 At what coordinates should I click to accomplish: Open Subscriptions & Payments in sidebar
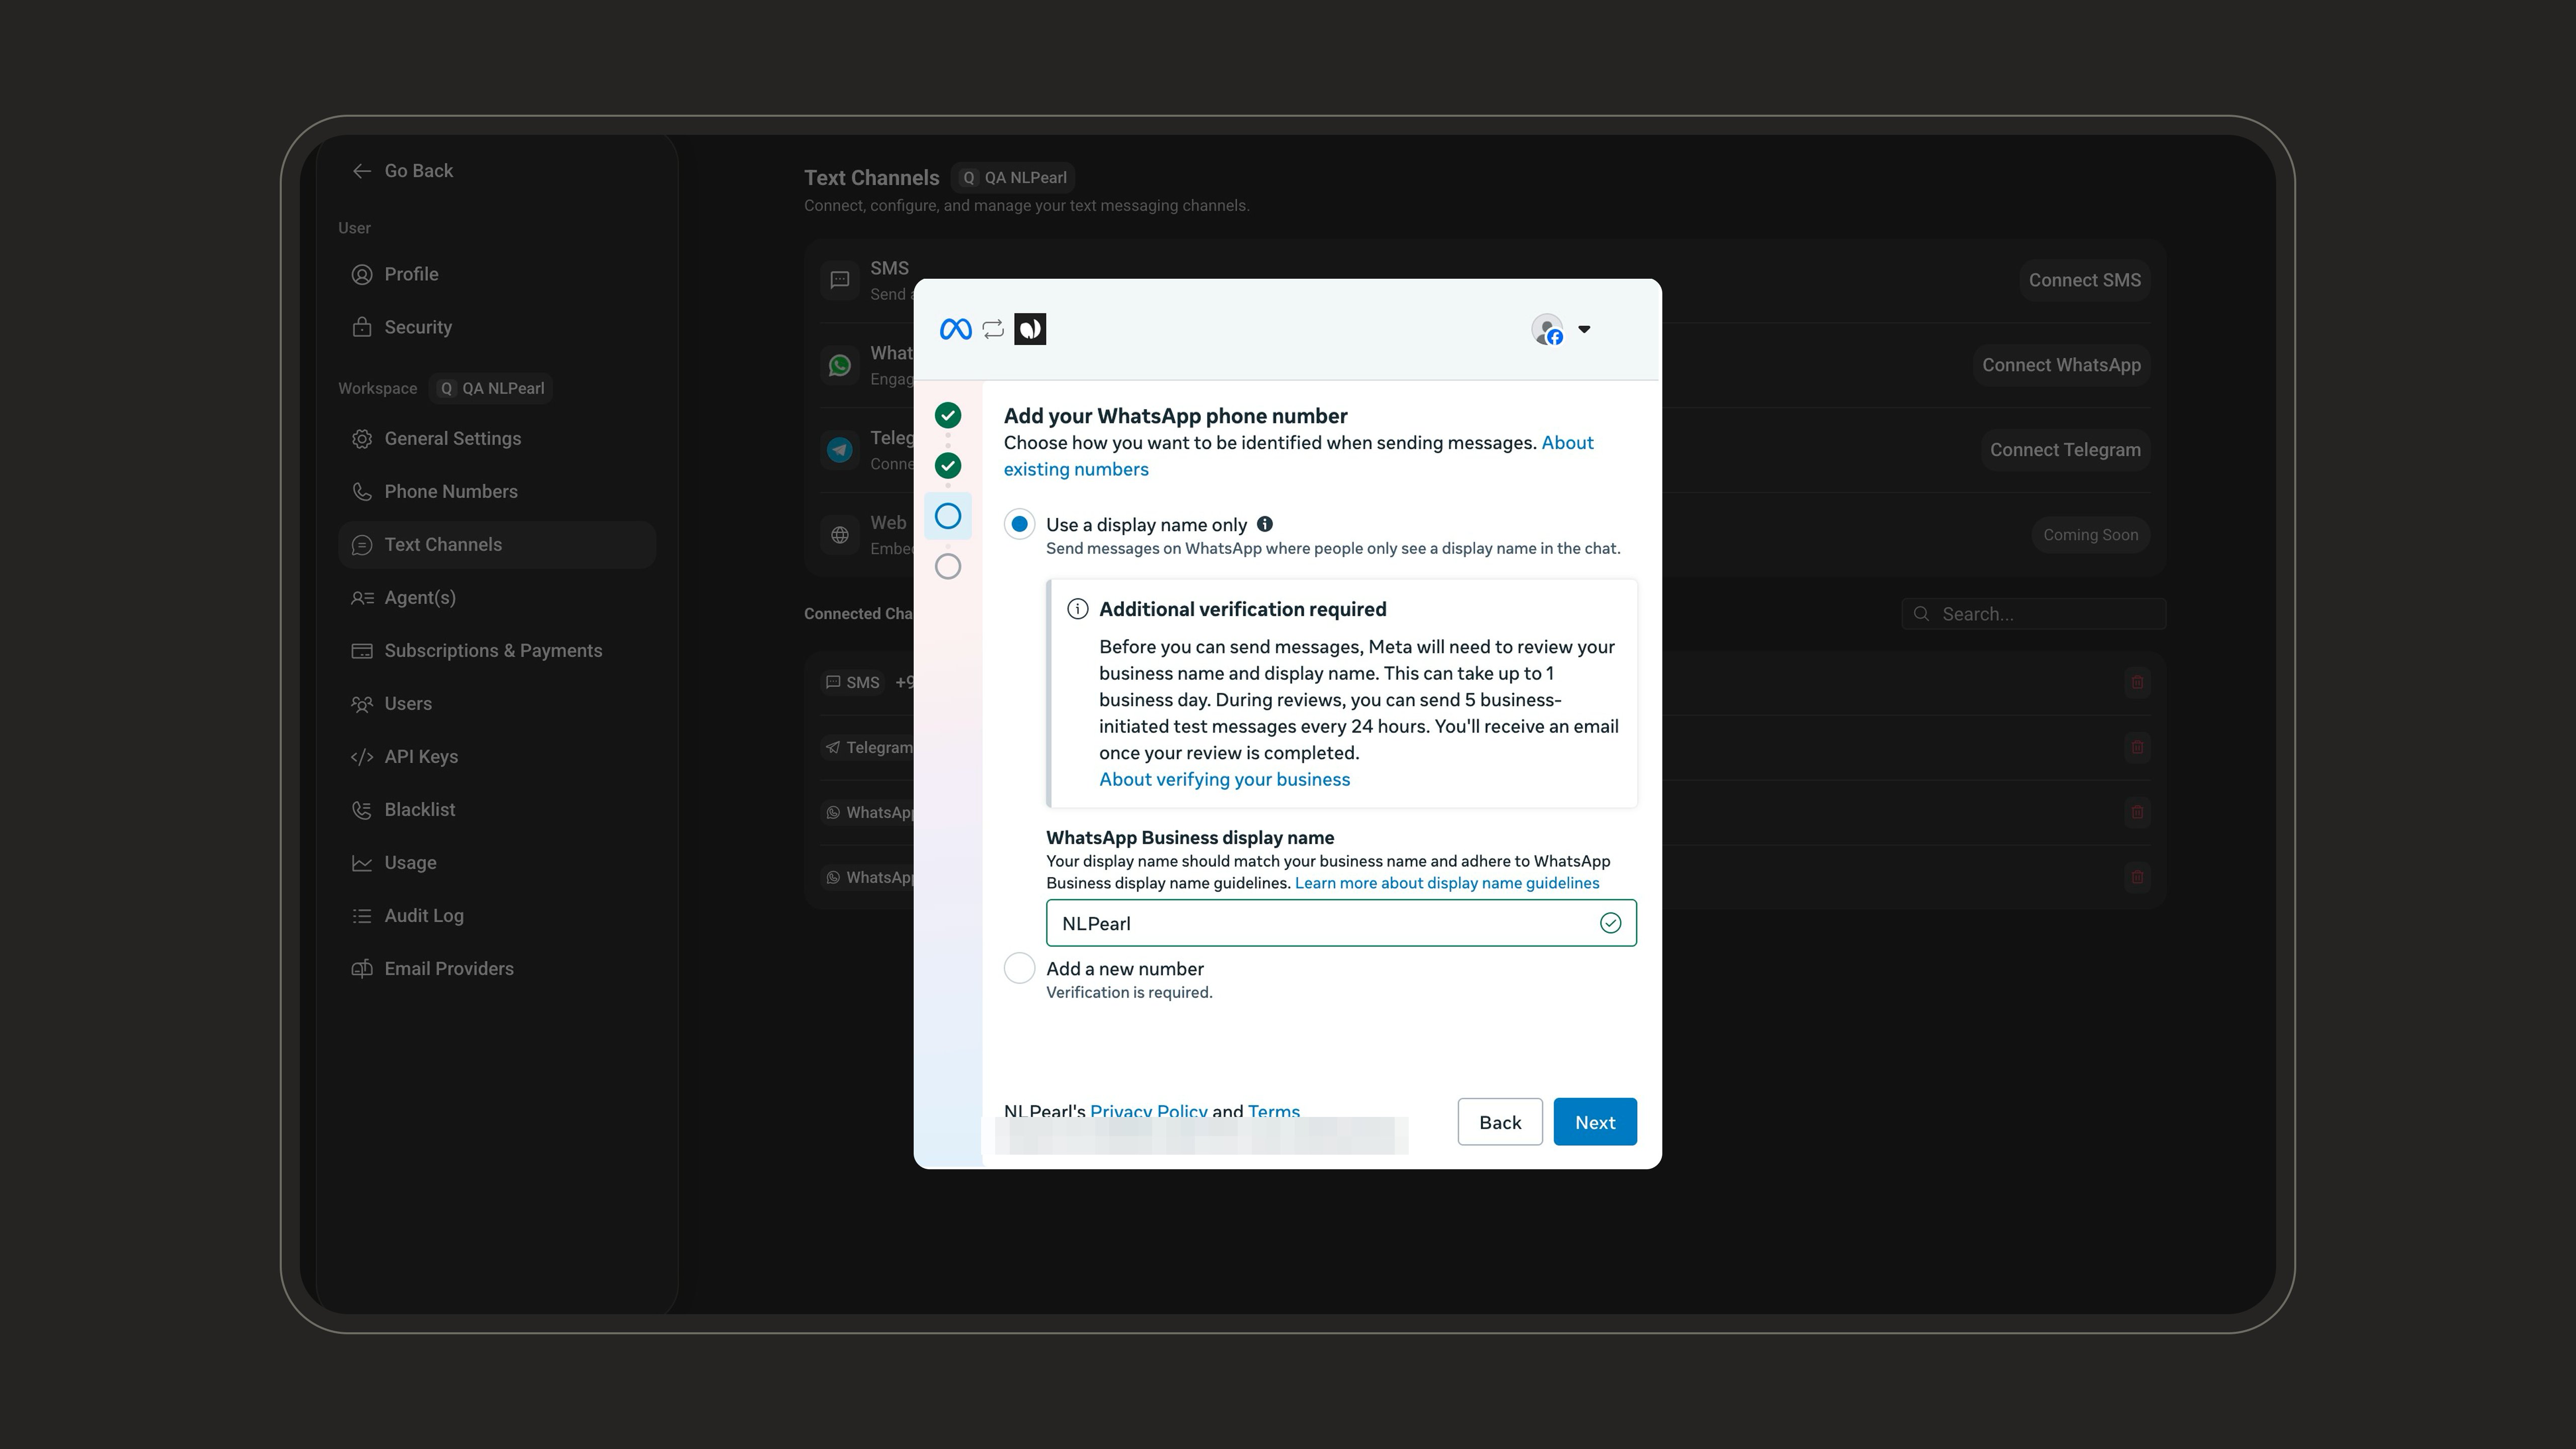click(x=497, y=651)
